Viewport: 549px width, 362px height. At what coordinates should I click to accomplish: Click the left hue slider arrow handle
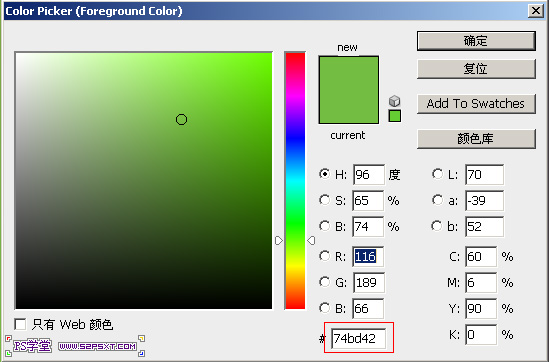[x=279, y=241]
